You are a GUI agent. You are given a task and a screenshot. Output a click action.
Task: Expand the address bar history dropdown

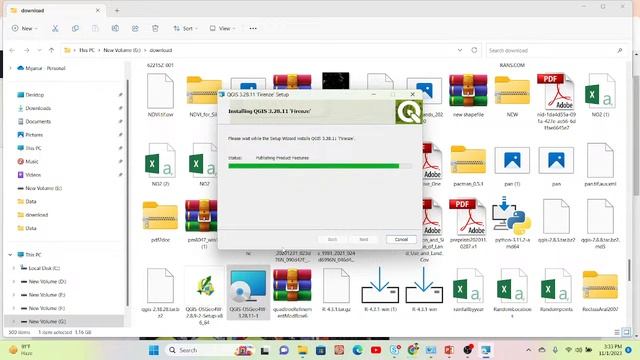[460, 50]
